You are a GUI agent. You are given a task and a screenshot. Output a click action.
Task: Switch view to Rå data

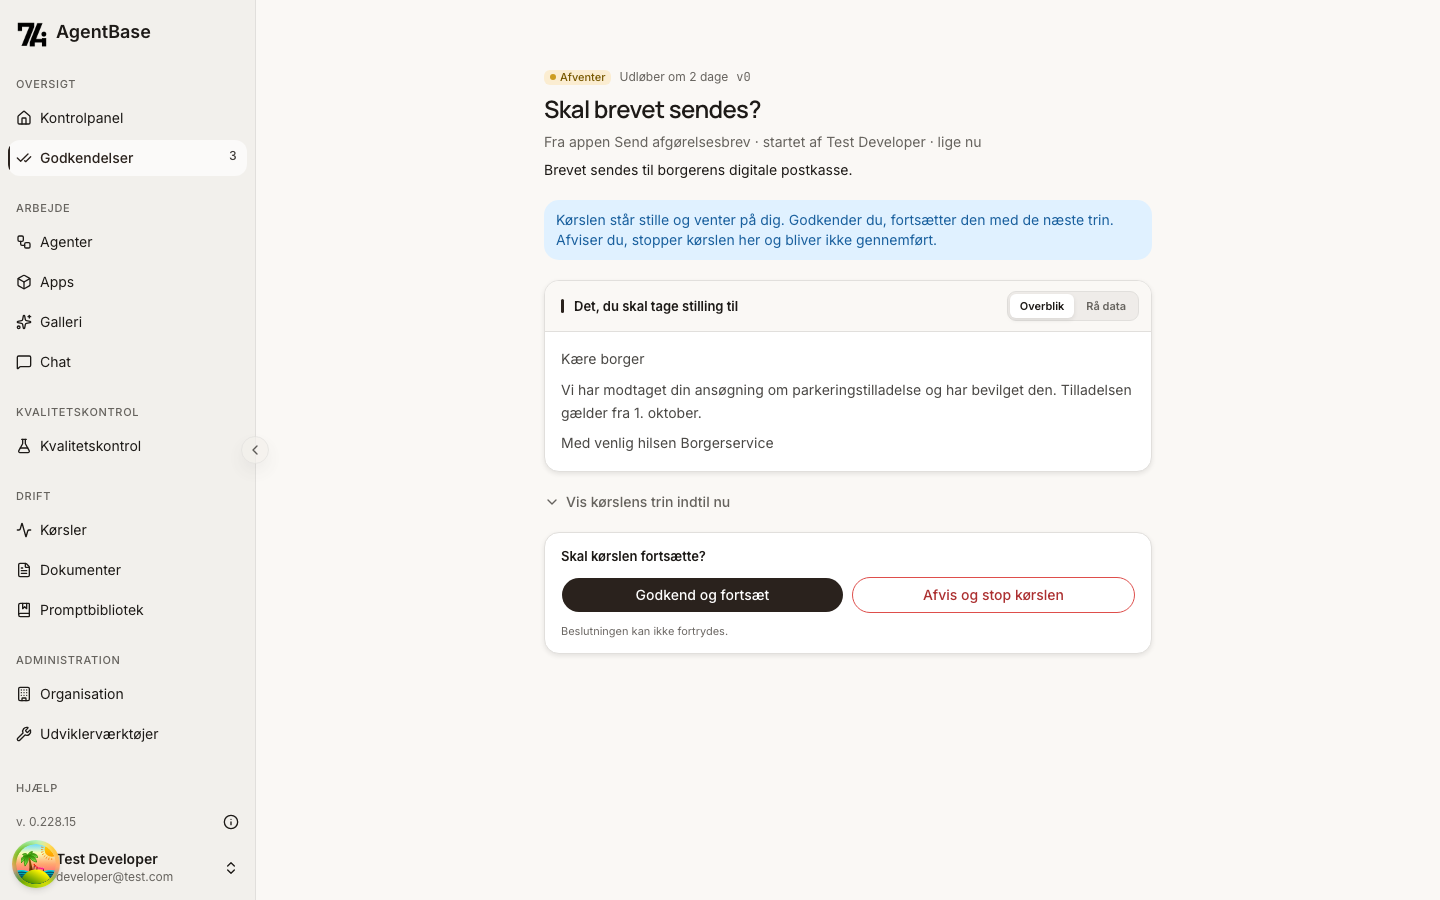(1106, 306)
